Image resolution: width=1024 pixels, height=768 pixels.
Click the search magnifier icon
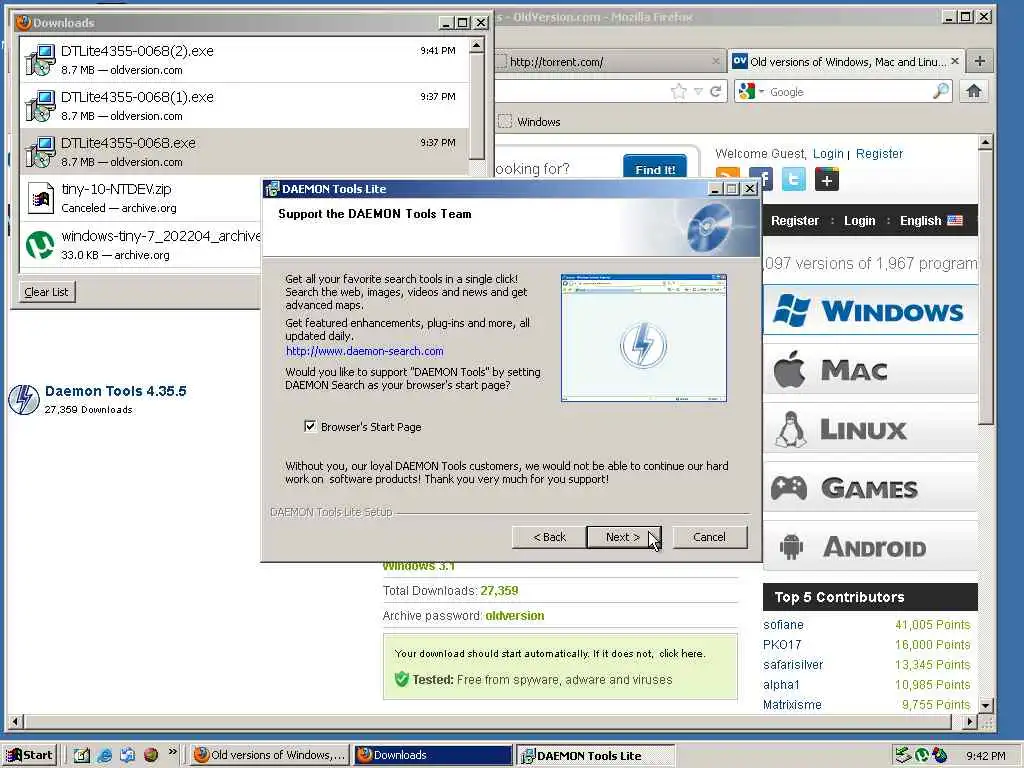[940, 91]
